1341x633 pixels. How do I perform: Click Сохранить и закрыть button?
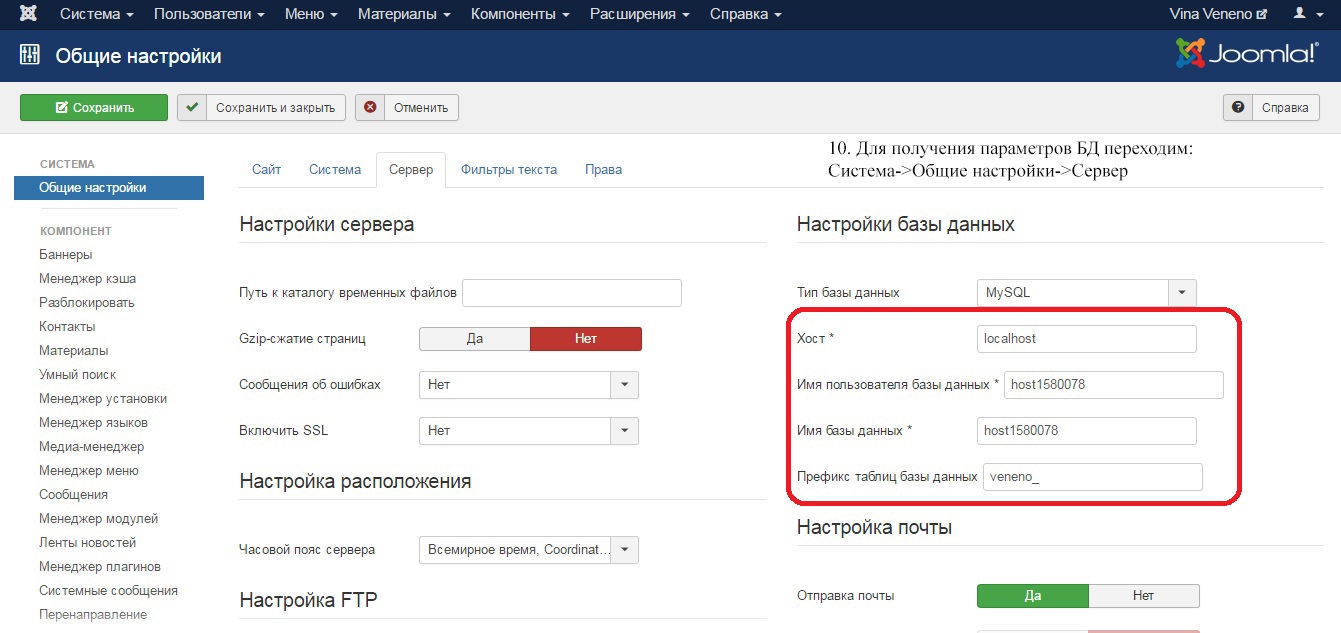(262, 107)
